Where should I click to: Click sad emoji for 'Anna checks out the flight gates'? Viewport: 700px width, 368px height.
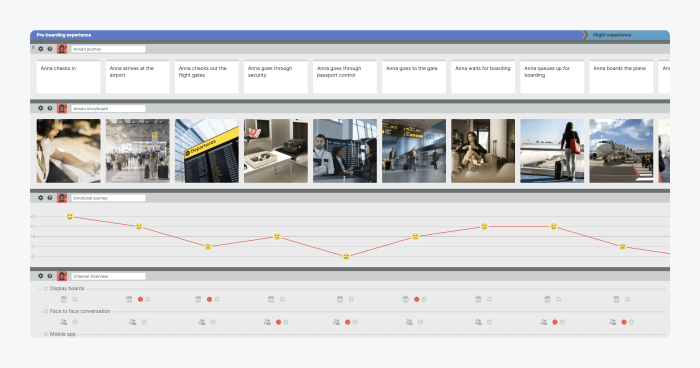click(x=208, y=246)
